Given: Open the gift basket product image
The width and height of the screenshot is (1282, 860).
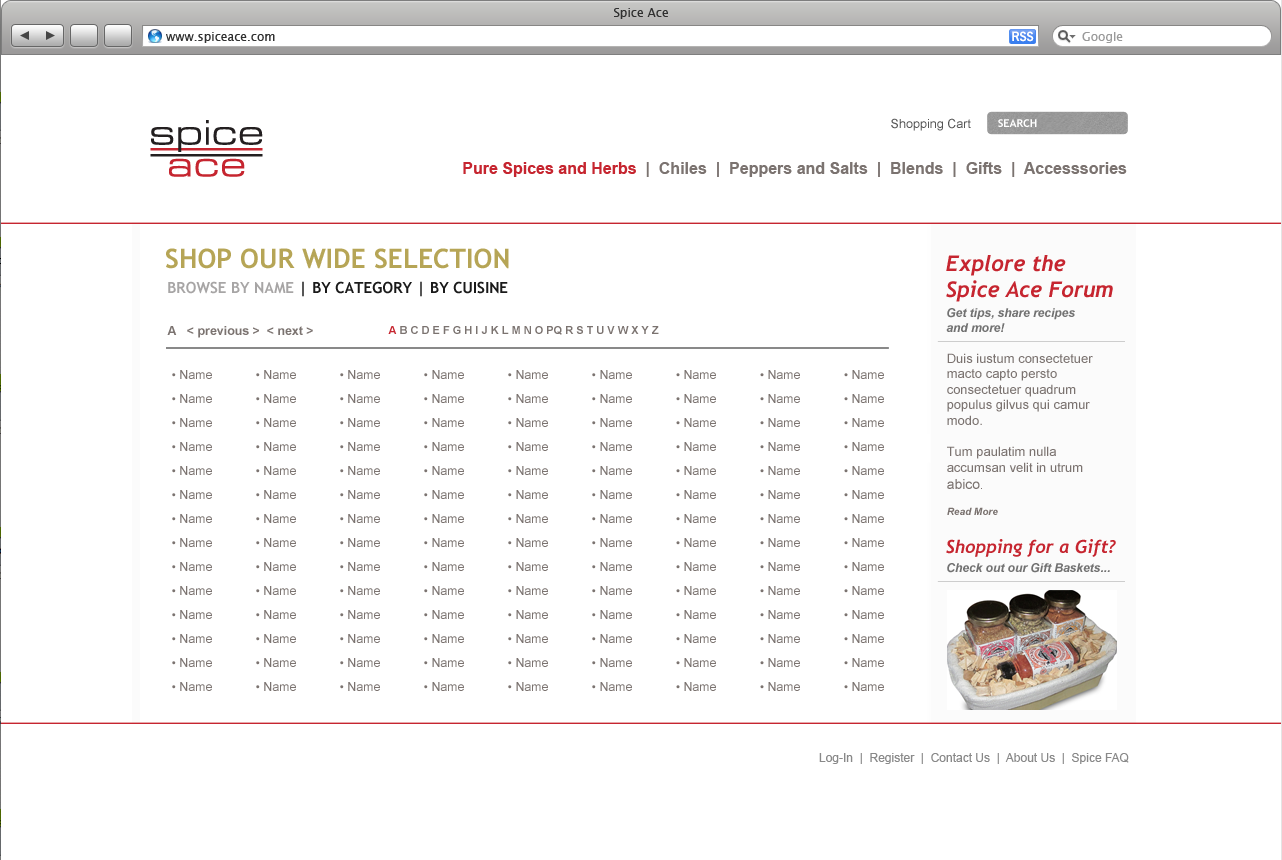Looking at the screenshot, I should [x=1032, y=649].
